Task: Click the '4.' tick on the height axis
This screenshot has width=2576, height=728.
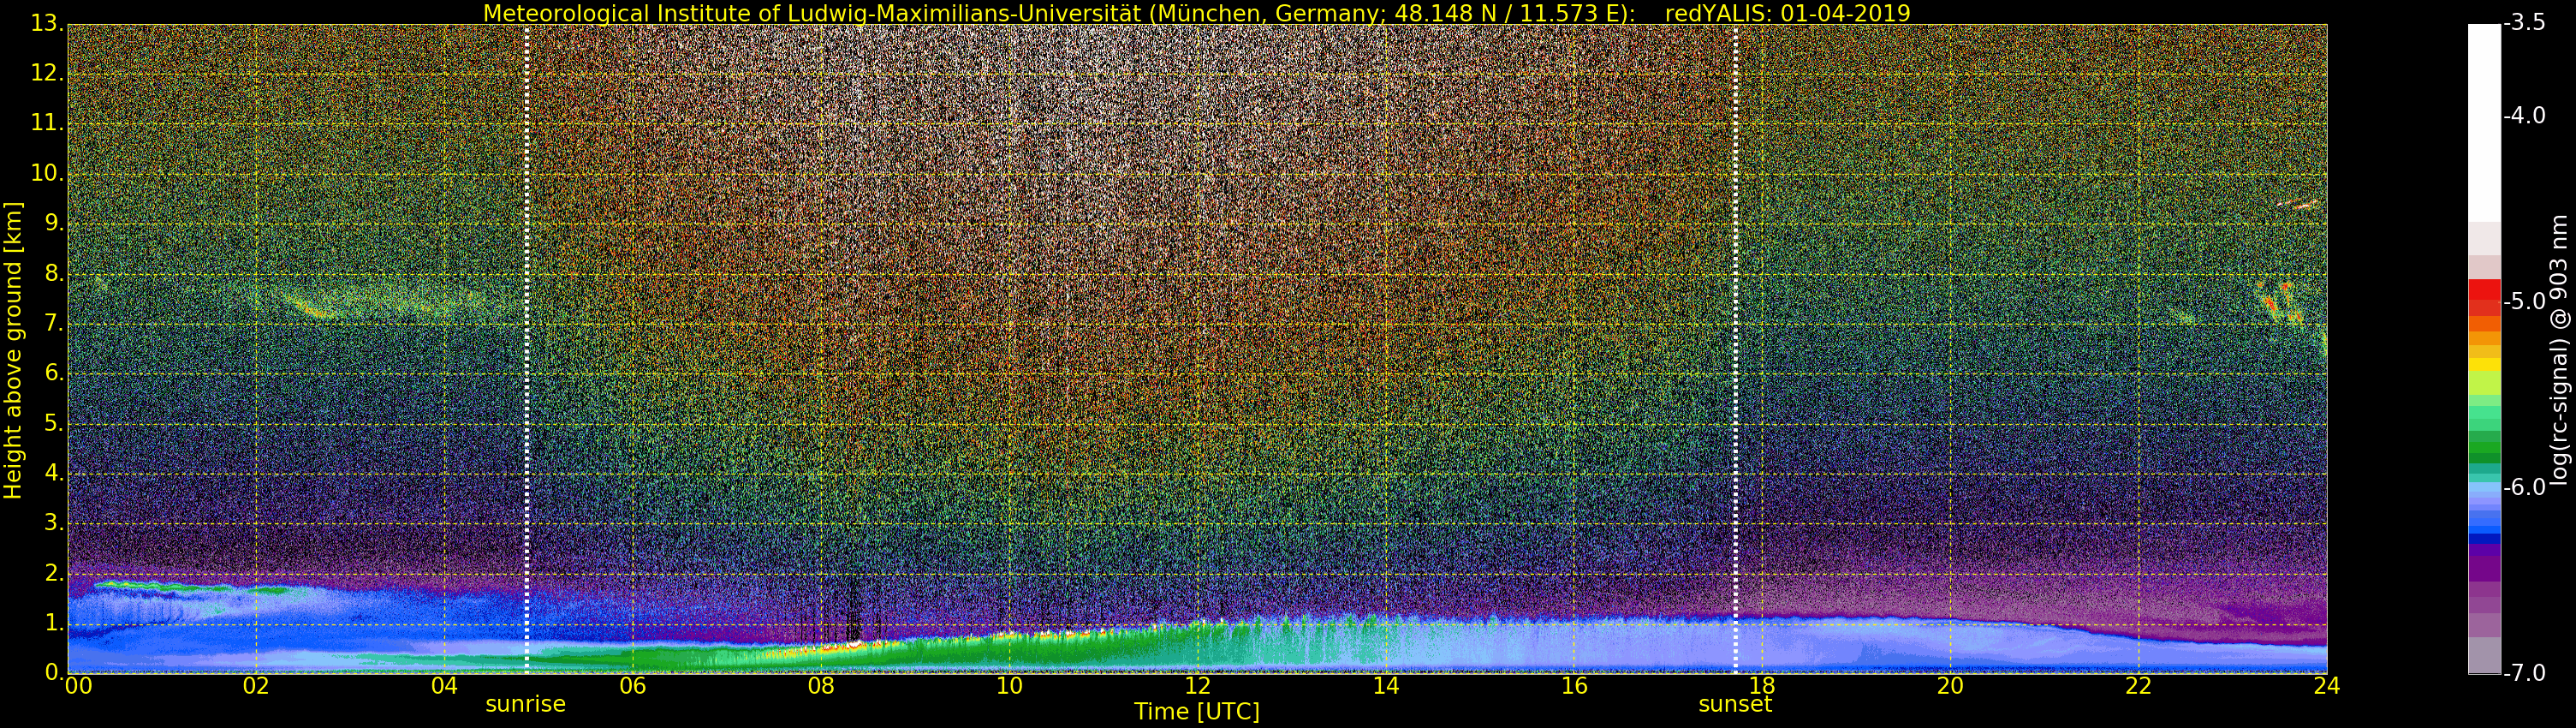Action: pos(53,472)
